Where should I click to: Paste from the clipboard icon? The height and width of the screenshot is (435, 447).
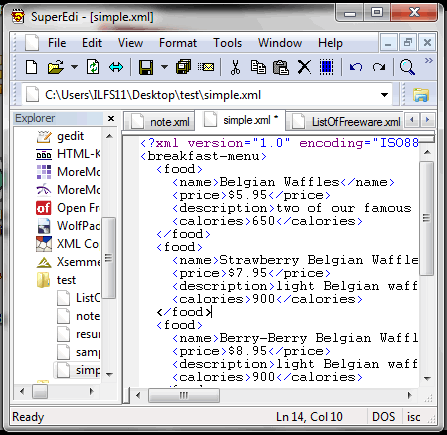[x=281, y=67]
